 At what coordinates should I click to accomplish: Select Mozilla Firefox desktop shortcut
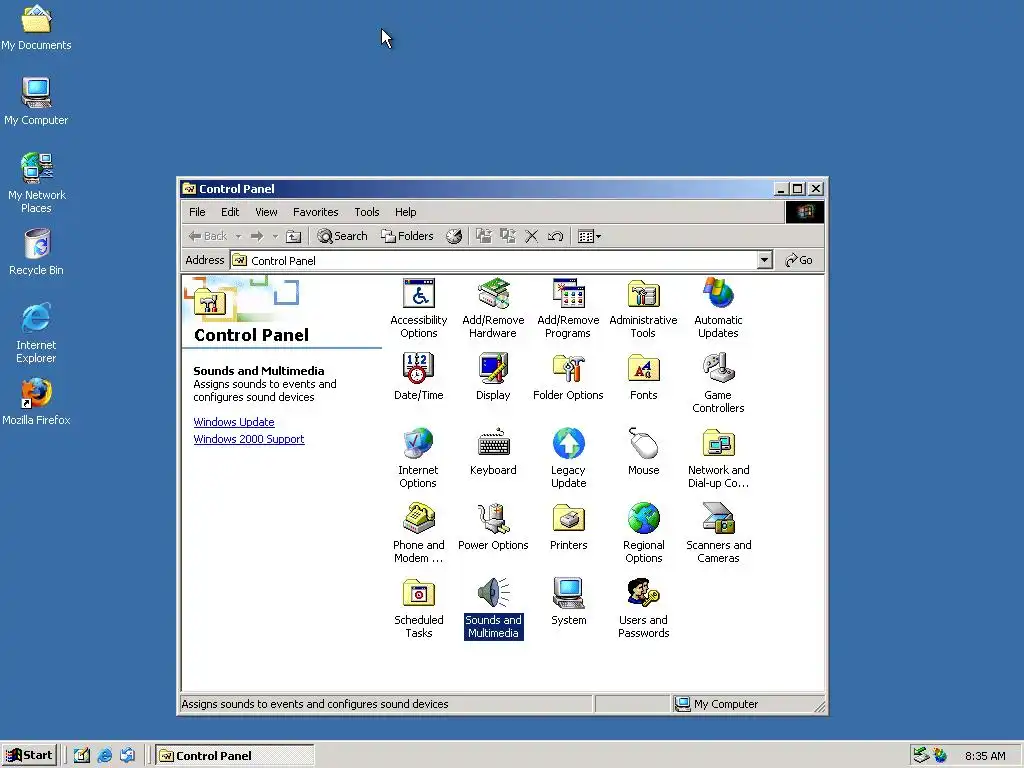[x=36, y=402]
